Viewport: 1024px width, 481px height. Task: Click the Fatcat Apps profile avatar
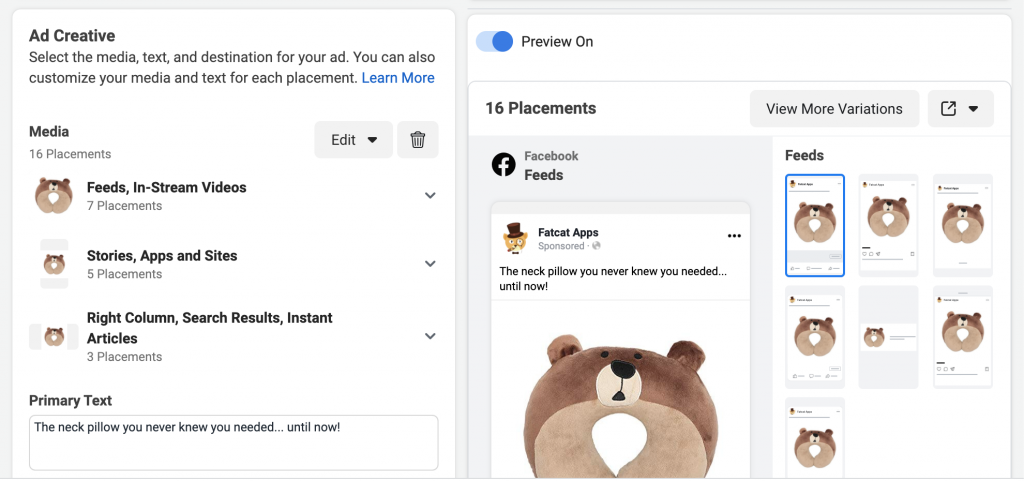(515, 238)
